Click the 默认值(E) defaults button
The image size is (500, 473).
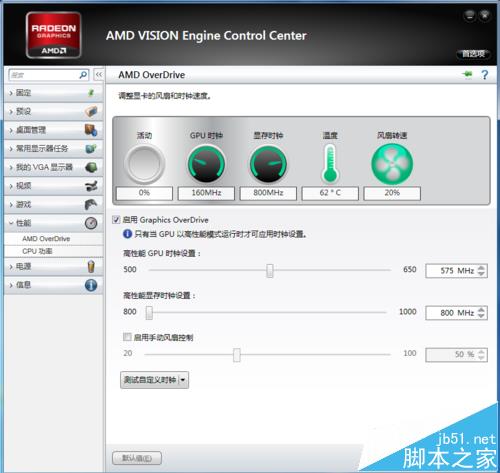click(137, 458)
